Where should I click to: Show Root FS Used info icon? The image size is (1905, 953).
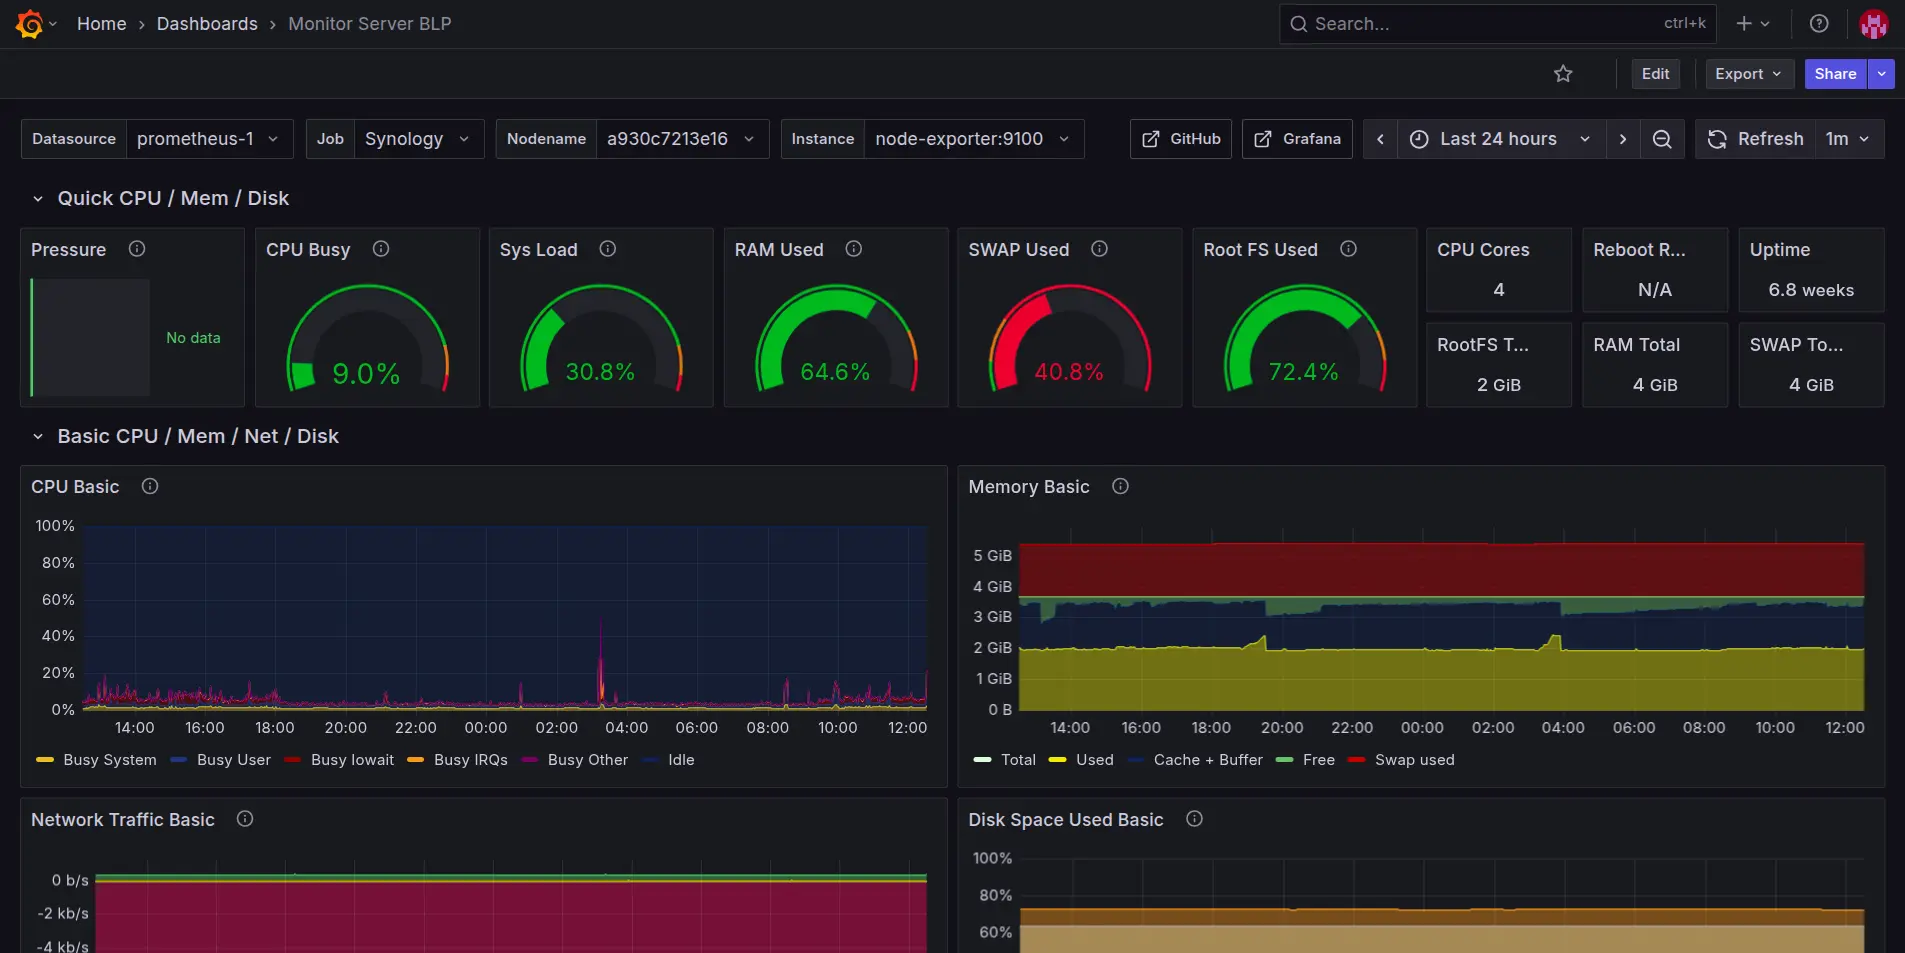tap(1349, 249)
